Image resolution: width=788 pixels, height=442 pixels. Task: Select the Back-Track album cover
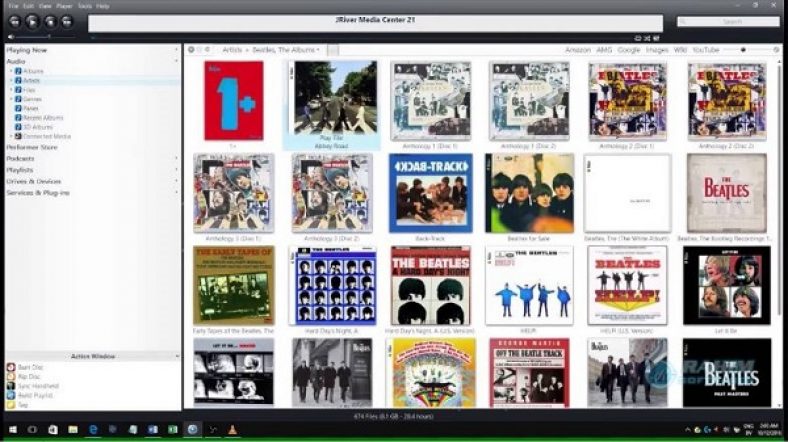point(431,193)
